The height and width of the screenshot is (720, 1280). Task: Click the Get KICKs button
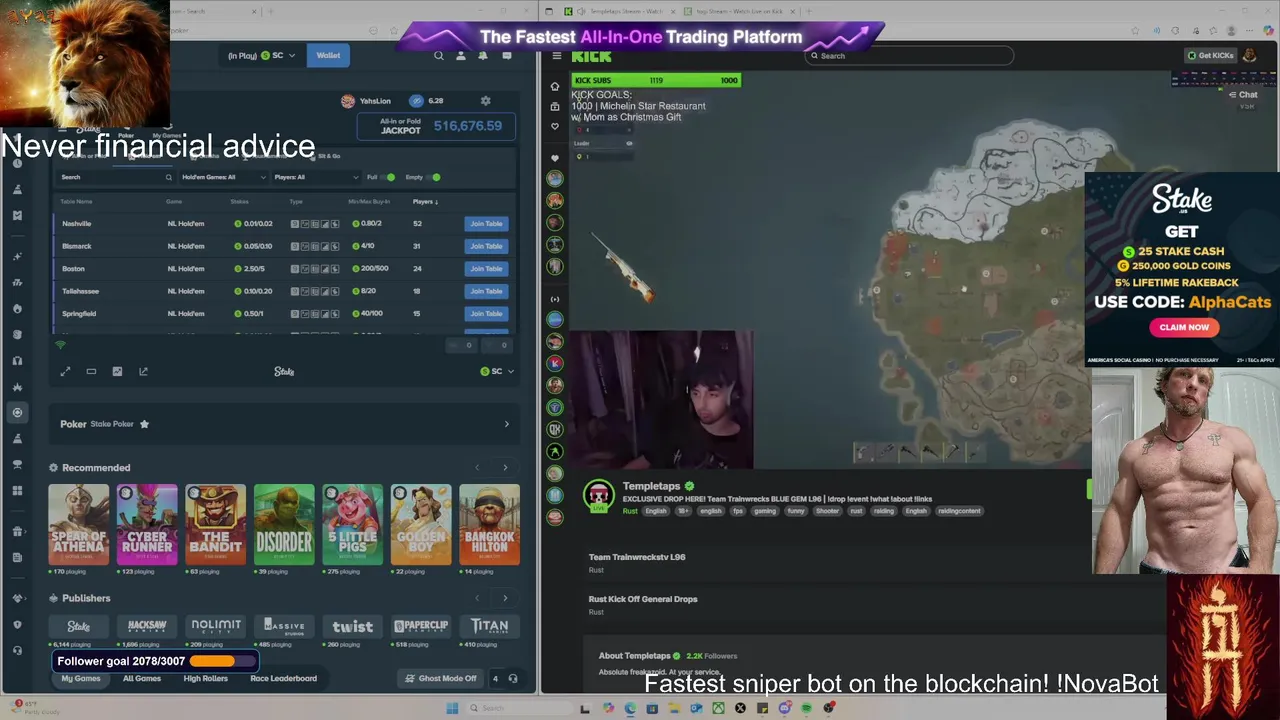coord(1210,56)
